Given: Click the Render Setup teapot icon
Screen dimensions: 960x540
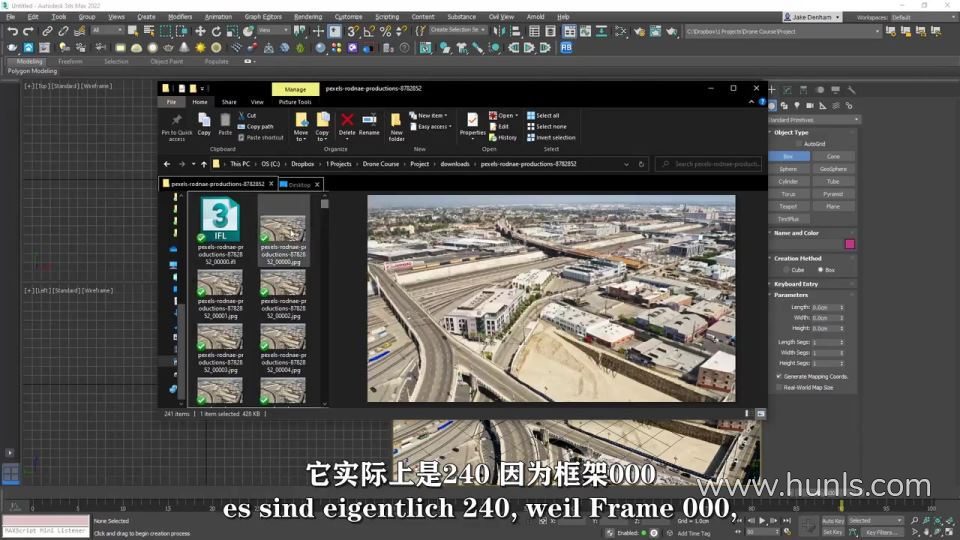Looking at the screenshot, I should (x=639, y=31).
